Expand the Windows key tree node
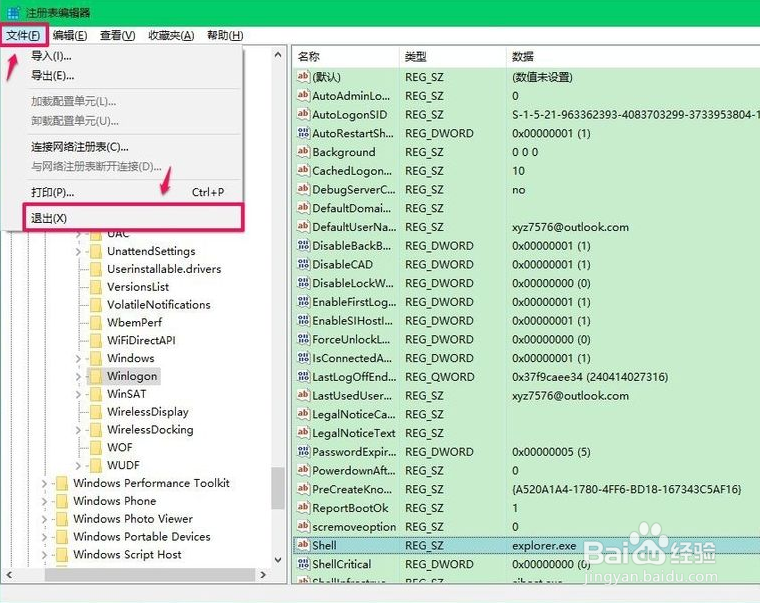Screen dimensions: 760x603 pos(78,358)
